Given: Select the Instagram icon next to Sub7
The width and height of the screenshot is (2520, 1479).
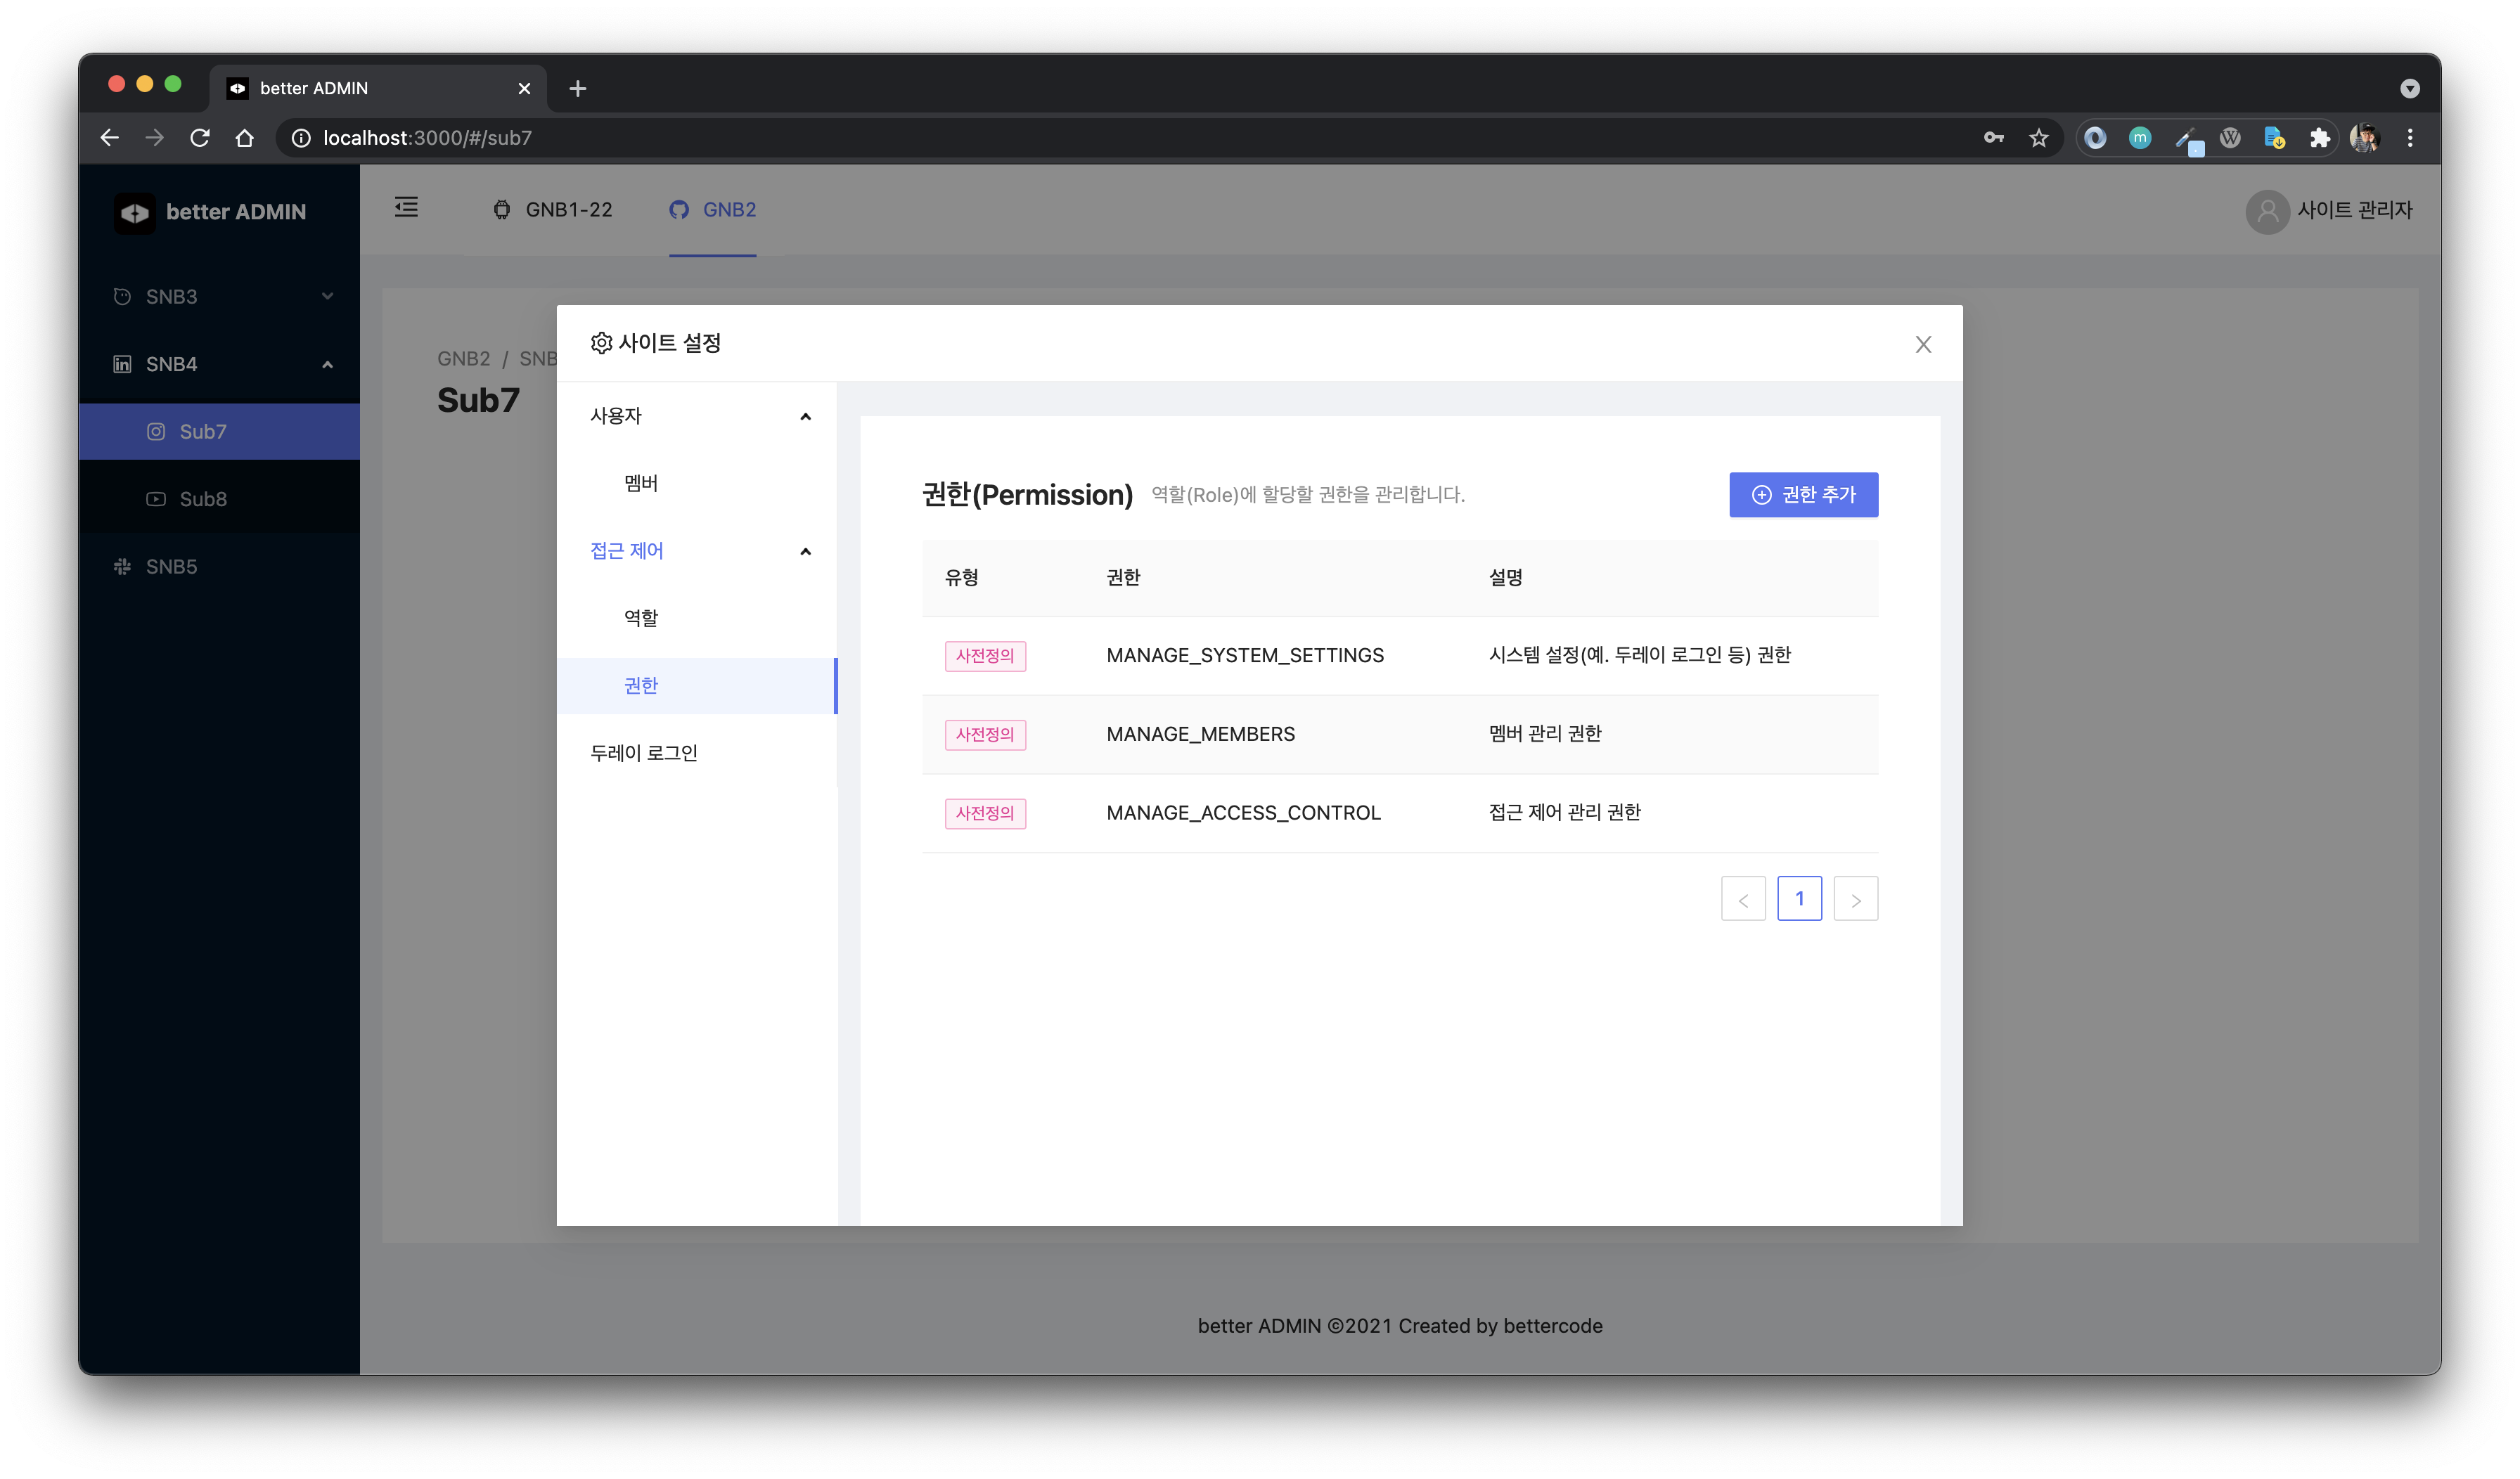Looking at the screenshot, I should coord(156,431).
